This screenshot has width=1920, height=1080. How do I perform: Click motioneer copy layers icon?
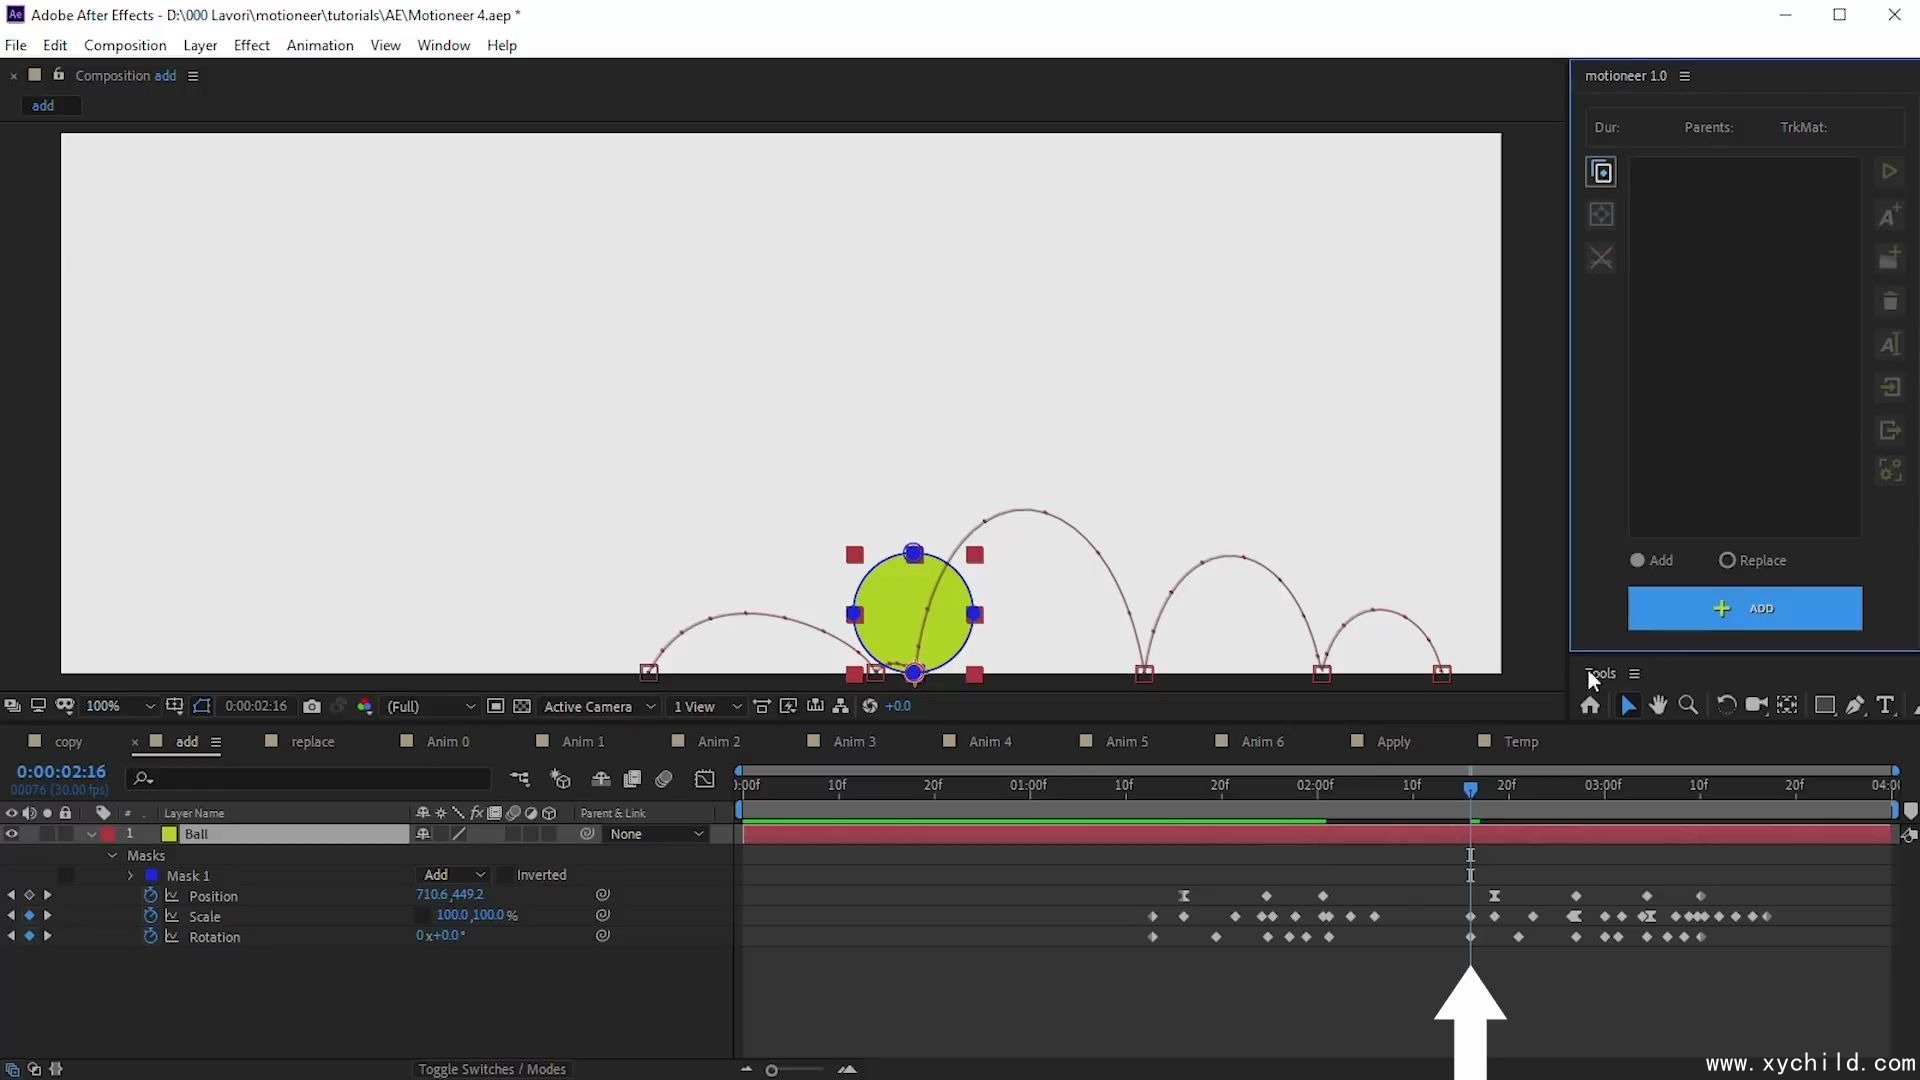pyautogui.click(x=1601, y=172)
